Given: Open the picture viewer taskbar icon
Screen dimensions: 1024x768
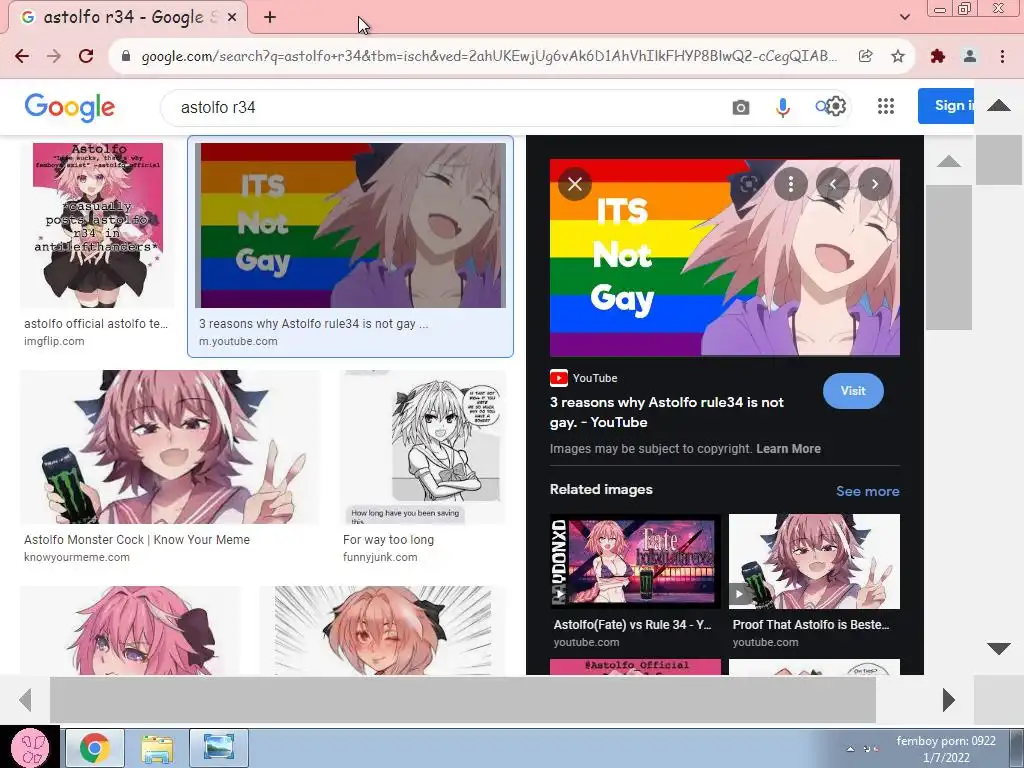Looking at the screenshot, I should (x=219, y=748).
